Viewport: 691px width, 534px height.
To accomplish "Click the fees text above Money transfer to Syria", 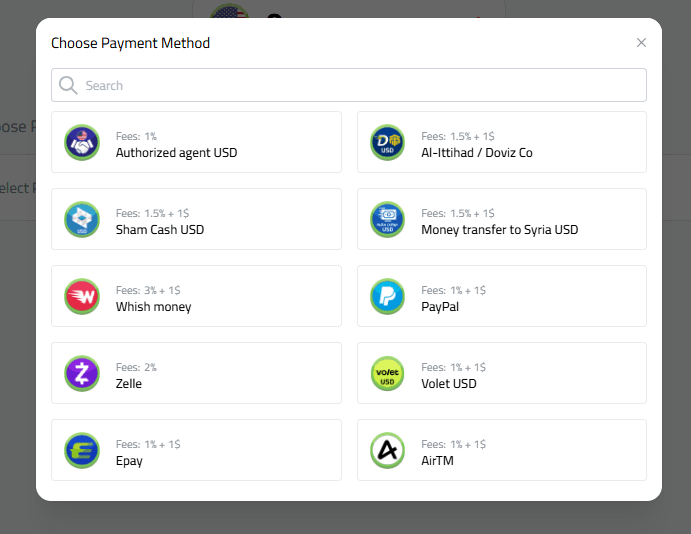I will coord(458,213).
